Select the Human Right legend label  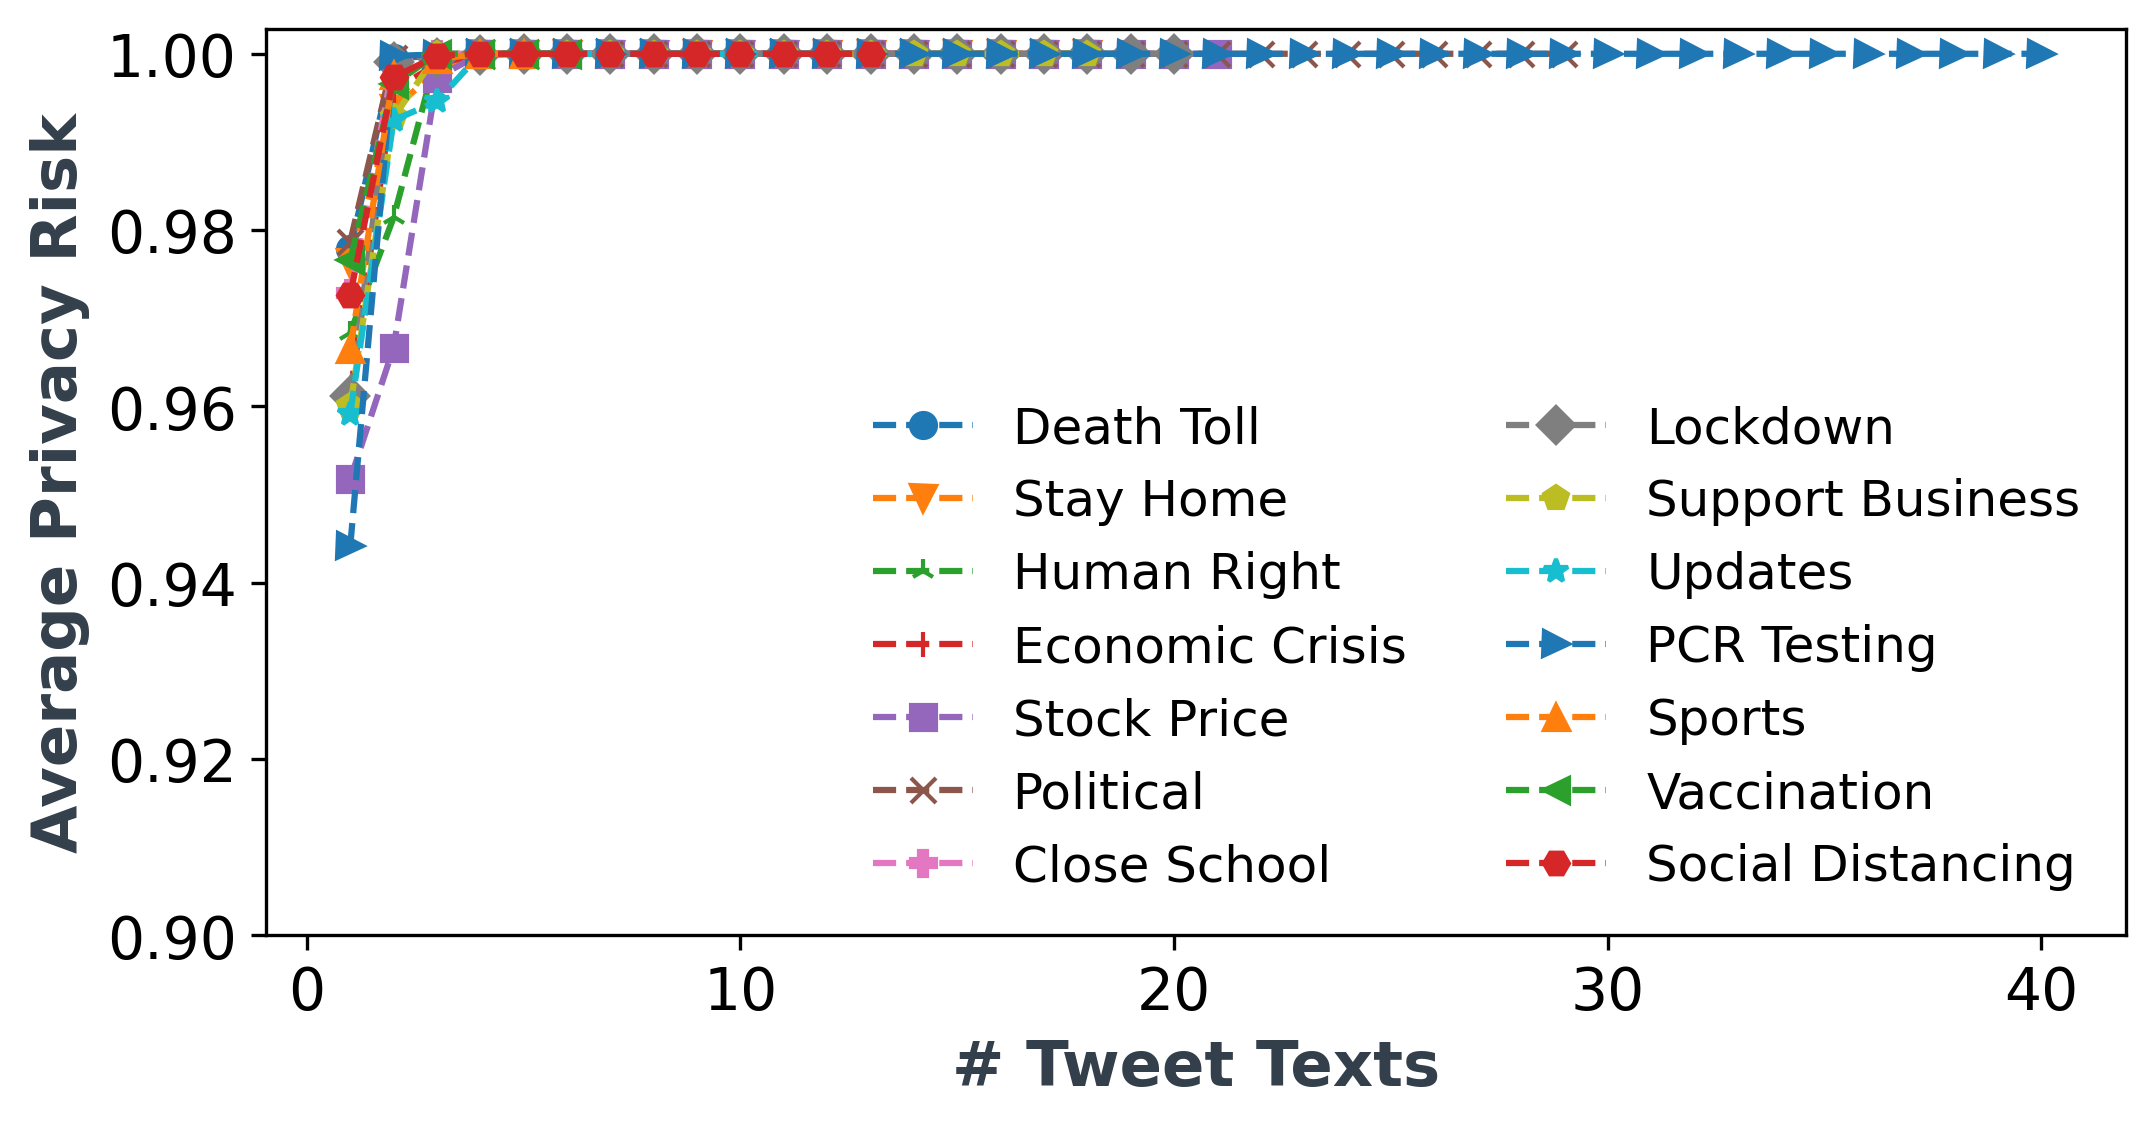(x=1176, y=573)
